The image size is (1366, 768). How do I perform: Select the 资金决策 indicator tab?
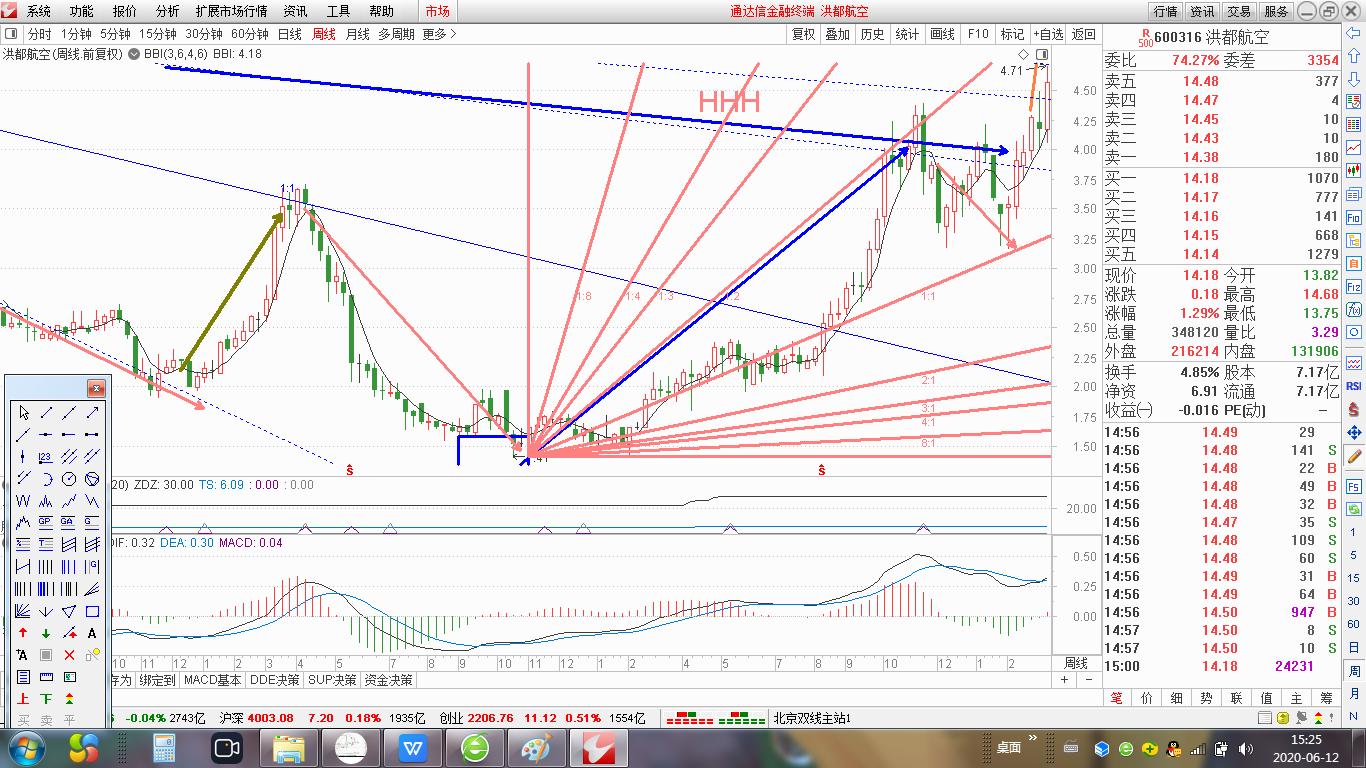coord(388,680)
